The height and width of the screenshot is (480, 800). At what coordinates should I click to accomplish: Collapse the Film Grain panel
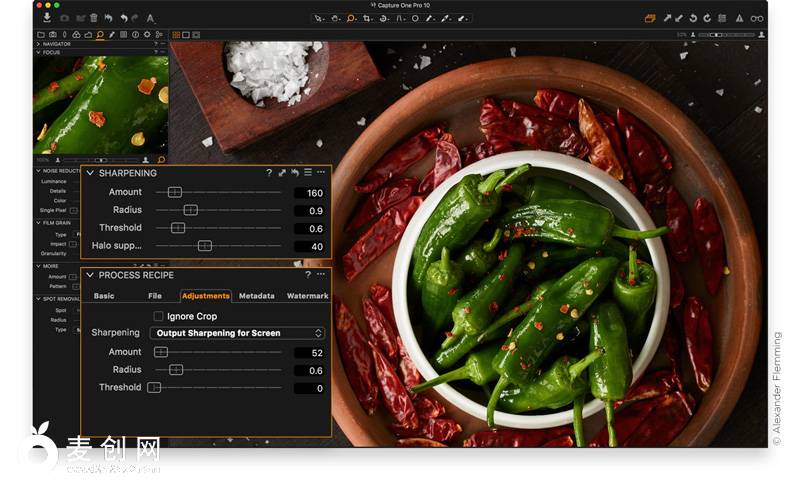[38, 223]
